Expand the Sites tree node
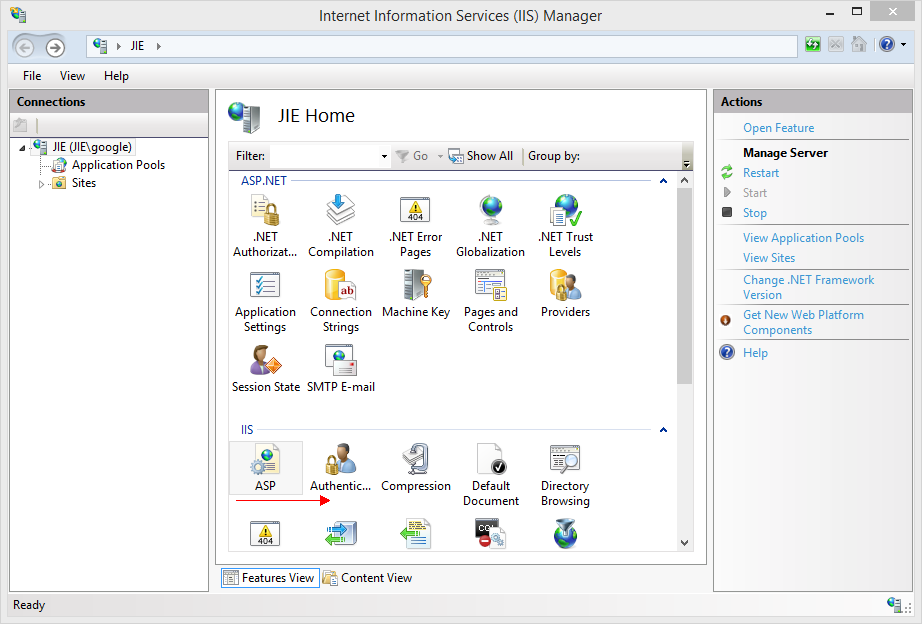This screenshot has height=624, width=922. click(41, 184)
